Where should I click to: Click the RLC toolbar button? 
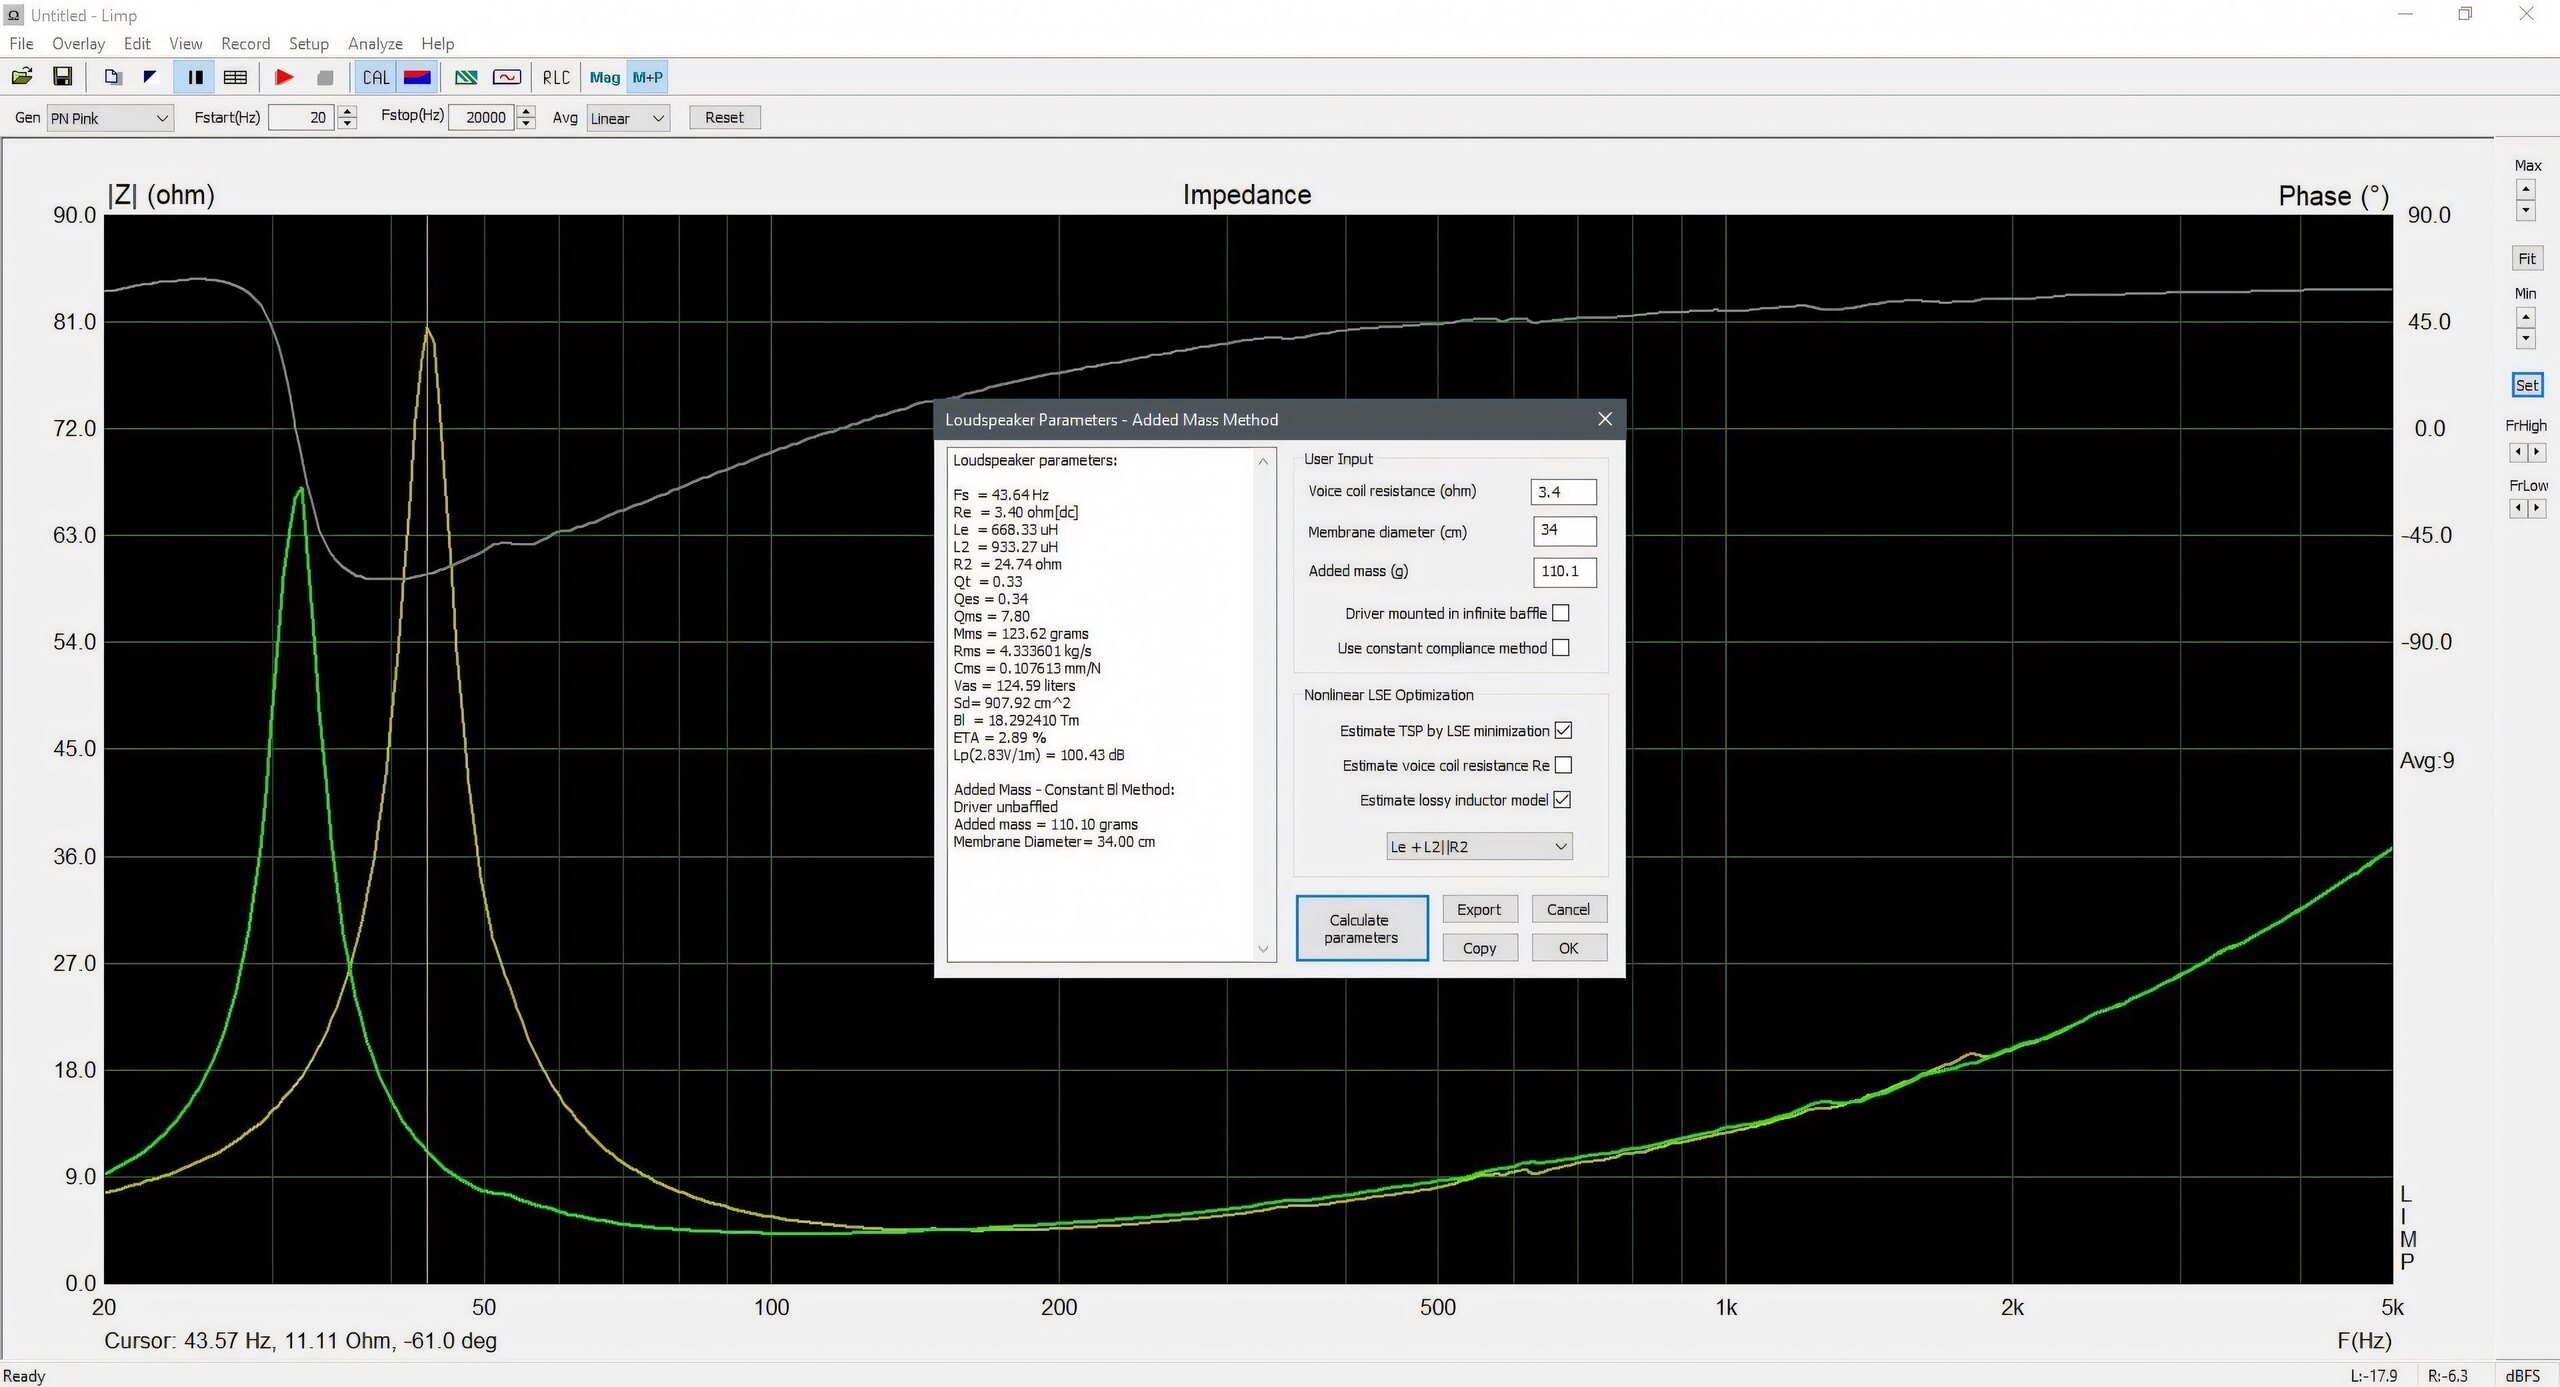556,77
